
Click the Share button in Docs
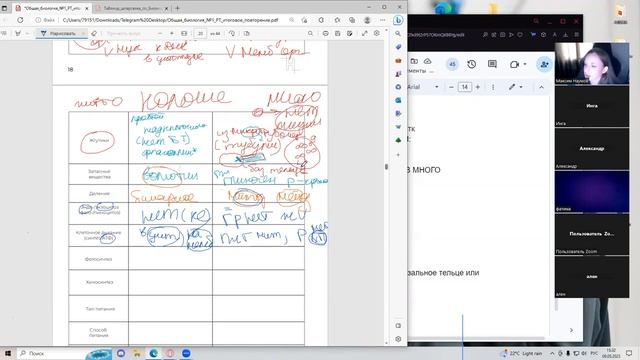(x=544, y=64)
